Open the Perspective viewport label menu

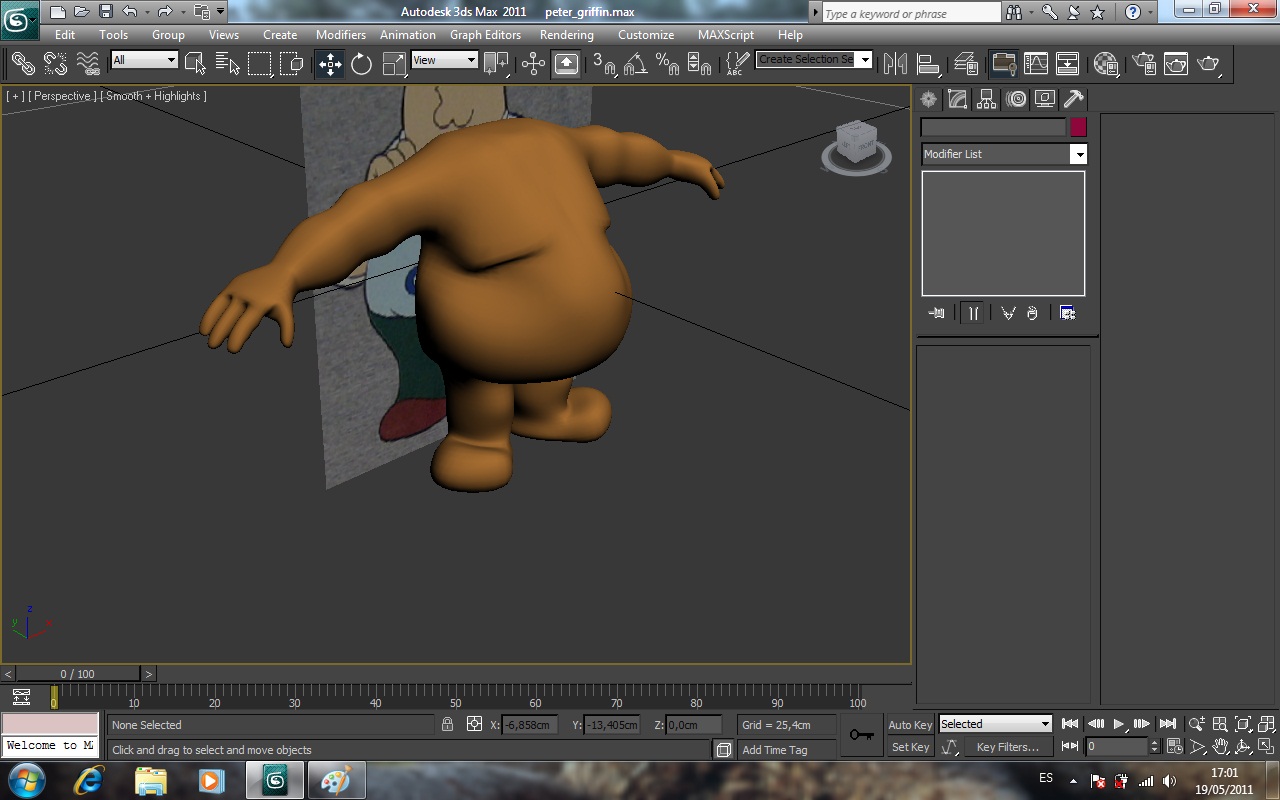click(62, 96)
